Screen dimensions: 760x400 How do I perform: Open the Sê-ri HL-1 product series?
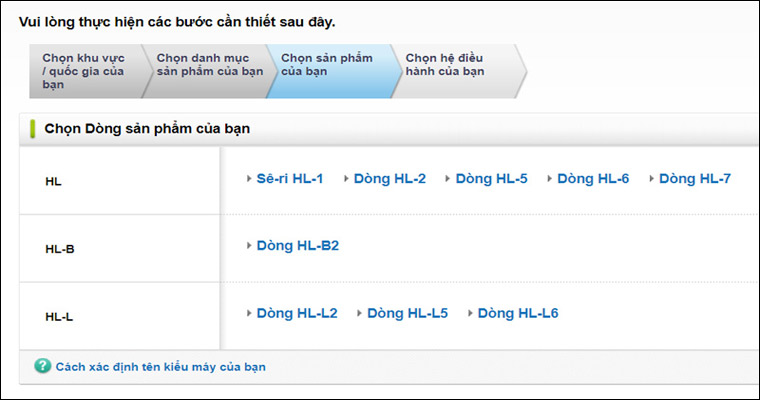point(289,179)
